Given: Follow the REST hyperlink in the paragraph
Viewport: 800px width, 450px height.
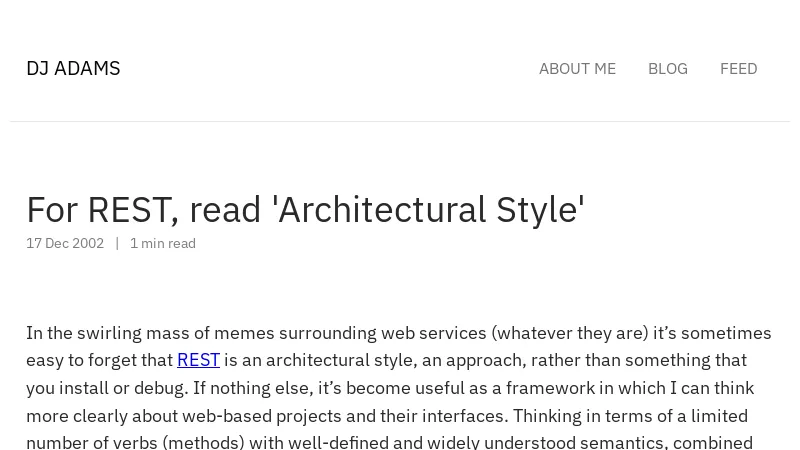Looking at the screenshot, I should [x=198, y=360].
